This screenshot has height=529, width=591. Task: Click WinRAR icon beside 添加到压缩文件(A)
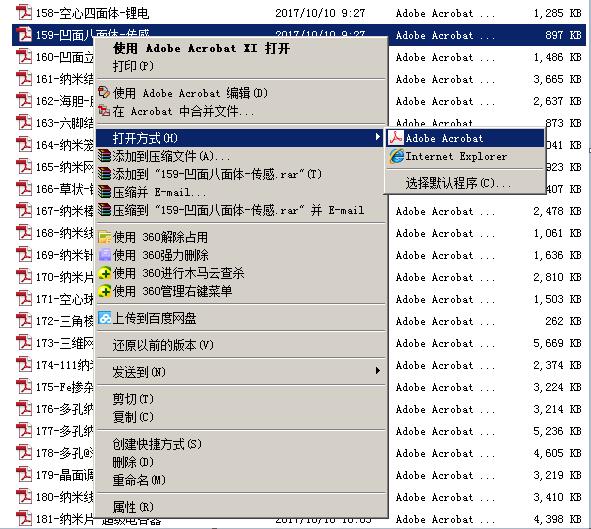click(x=104, y=156)
